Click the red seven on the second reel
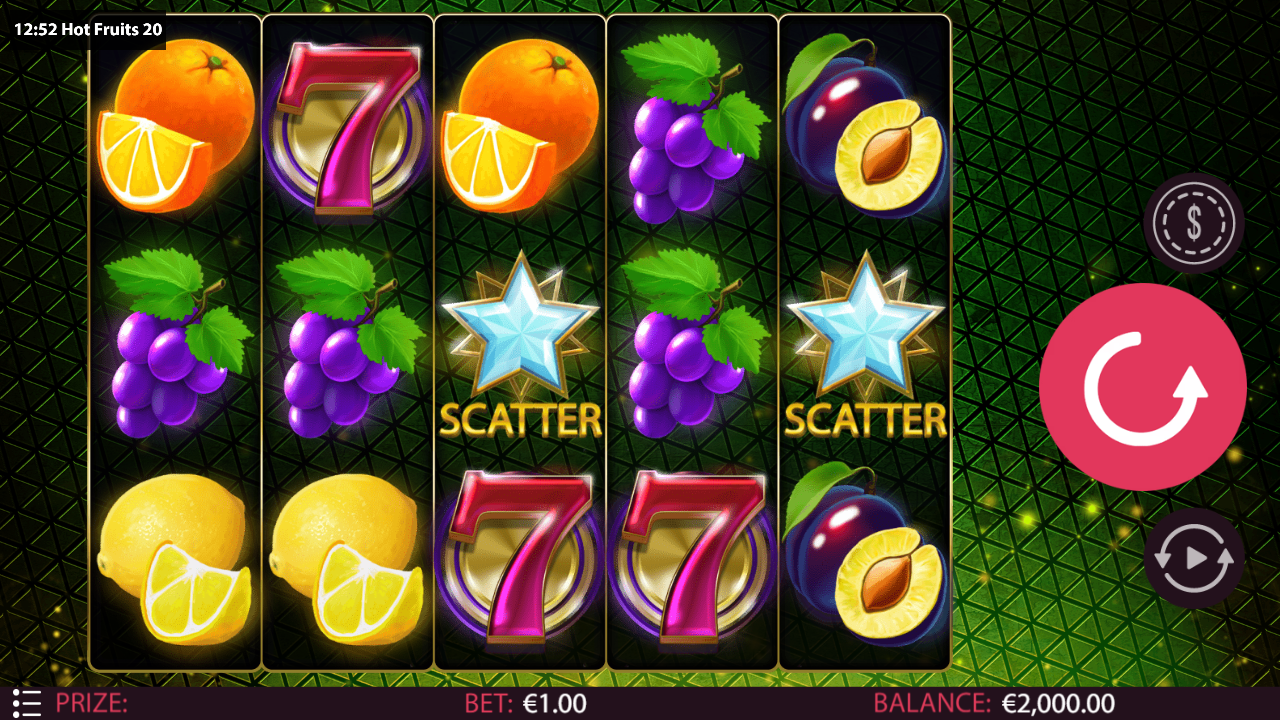Screen dimensions: 1280x720 tap(347, 128)
